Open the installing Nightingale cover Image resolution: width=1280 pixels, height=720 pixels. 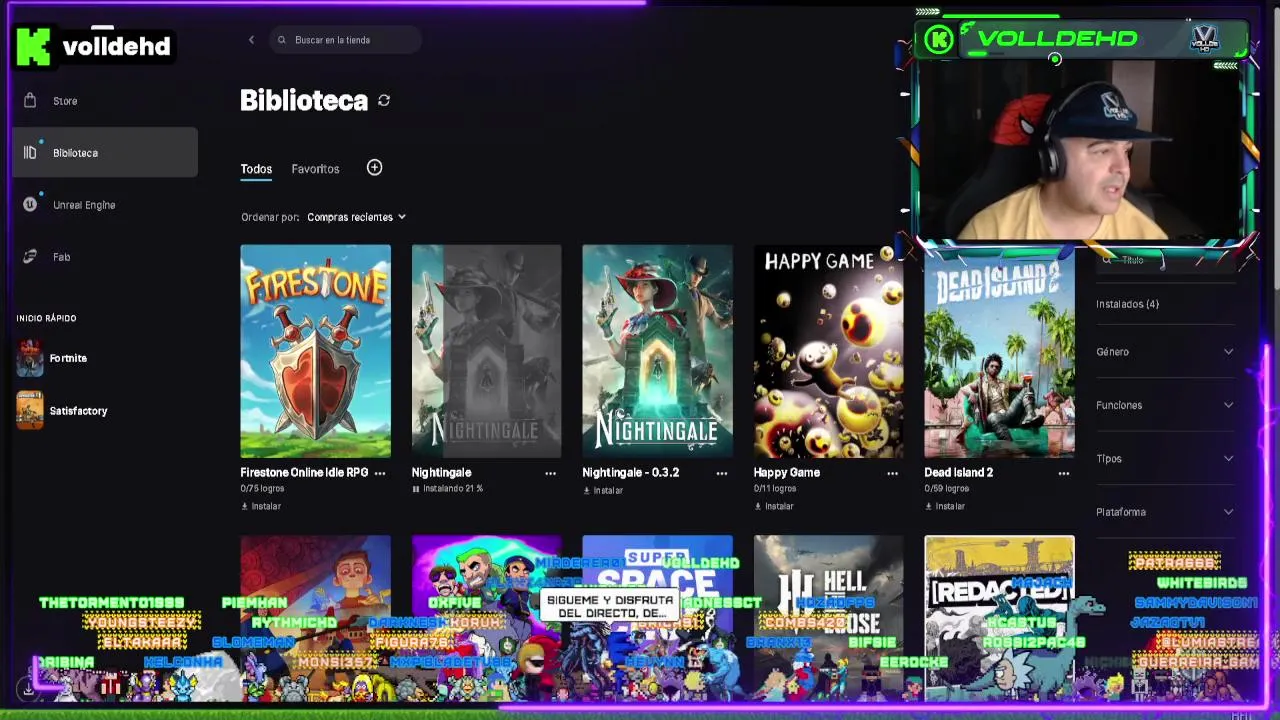point(486,351)
